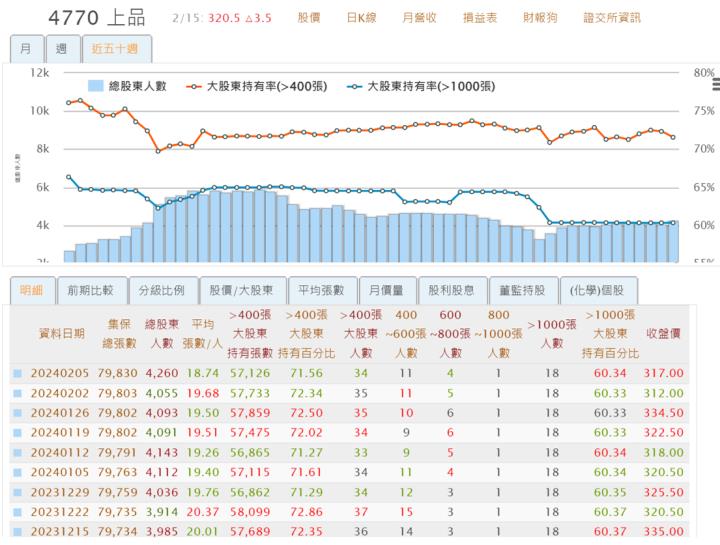Go to the 損益表 link

(480, 18)
